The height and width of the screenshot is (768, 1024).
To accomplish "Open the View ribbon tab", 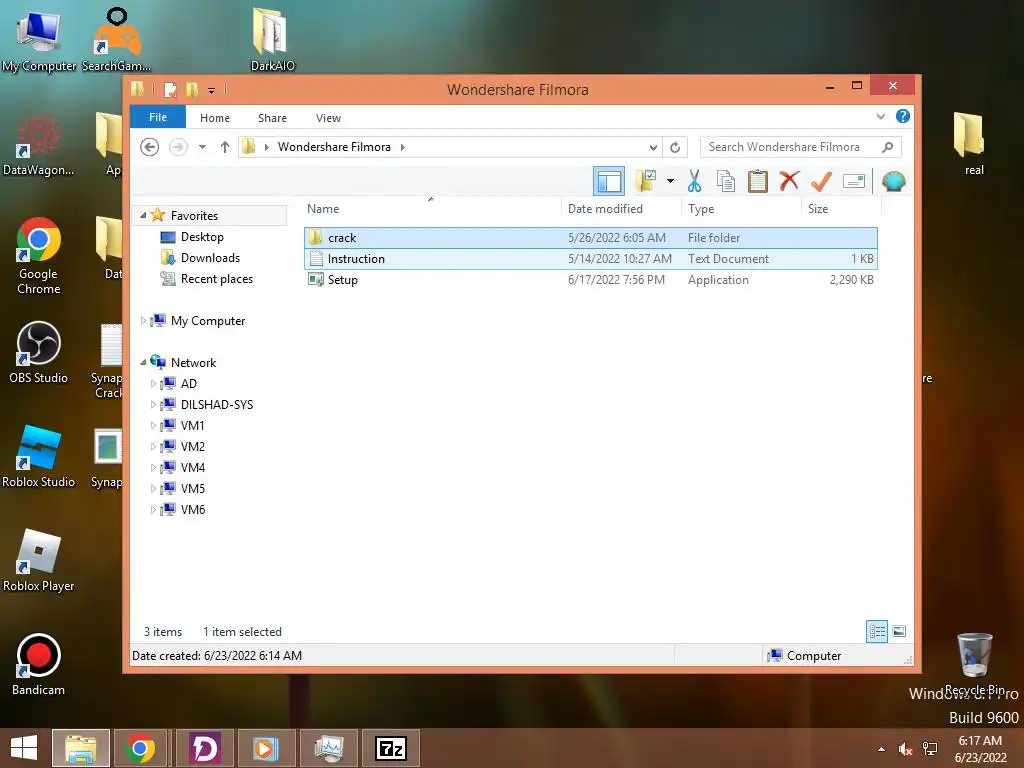I will [x=328, y=118].
